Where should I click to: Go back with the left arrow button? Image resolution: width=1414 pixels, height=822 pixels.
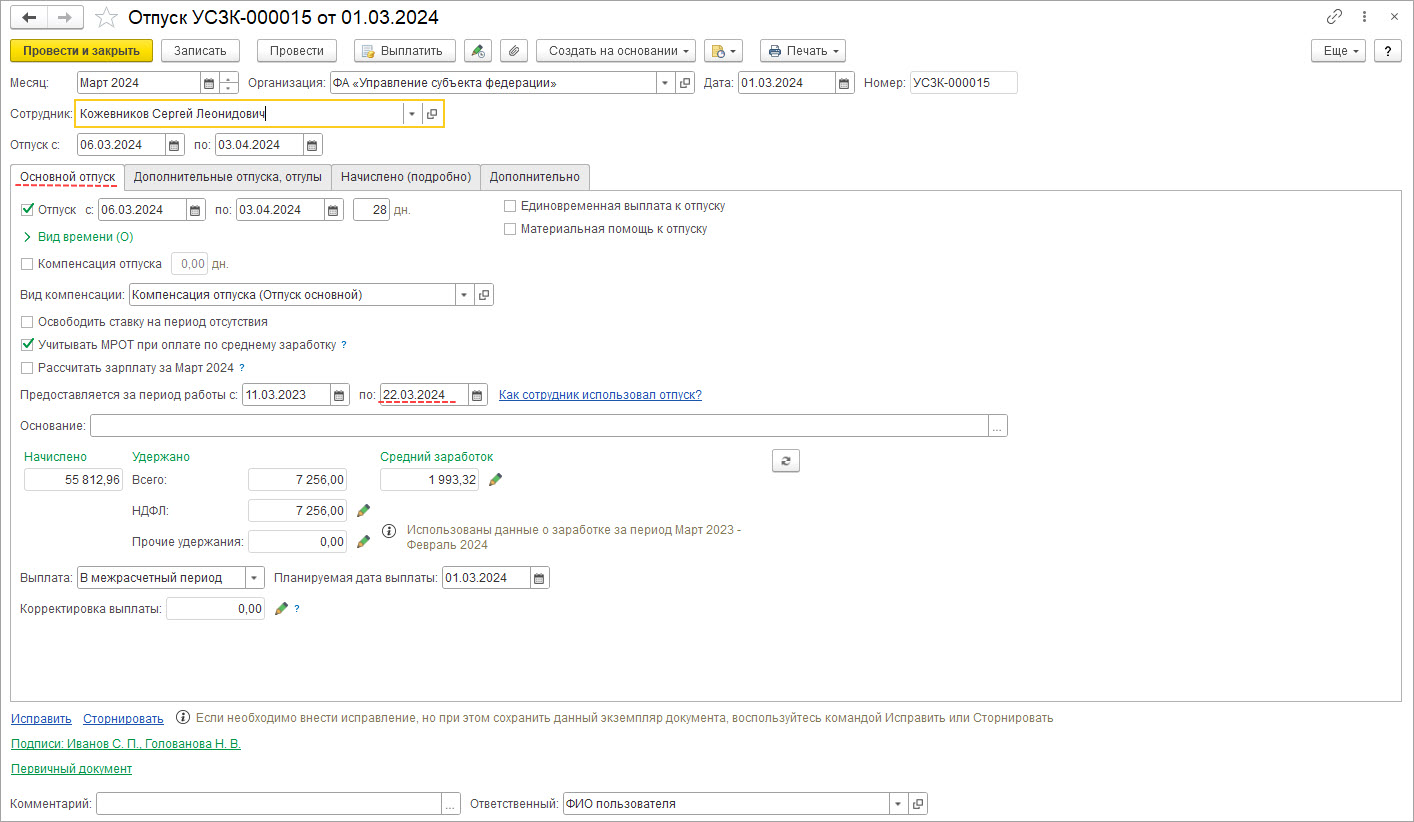tap(29, 18)
